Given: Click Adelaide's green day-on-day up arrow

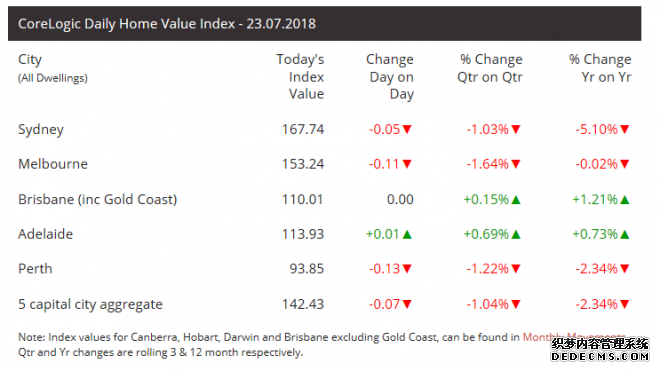Looking at the screenshot, I should (407, 234).
